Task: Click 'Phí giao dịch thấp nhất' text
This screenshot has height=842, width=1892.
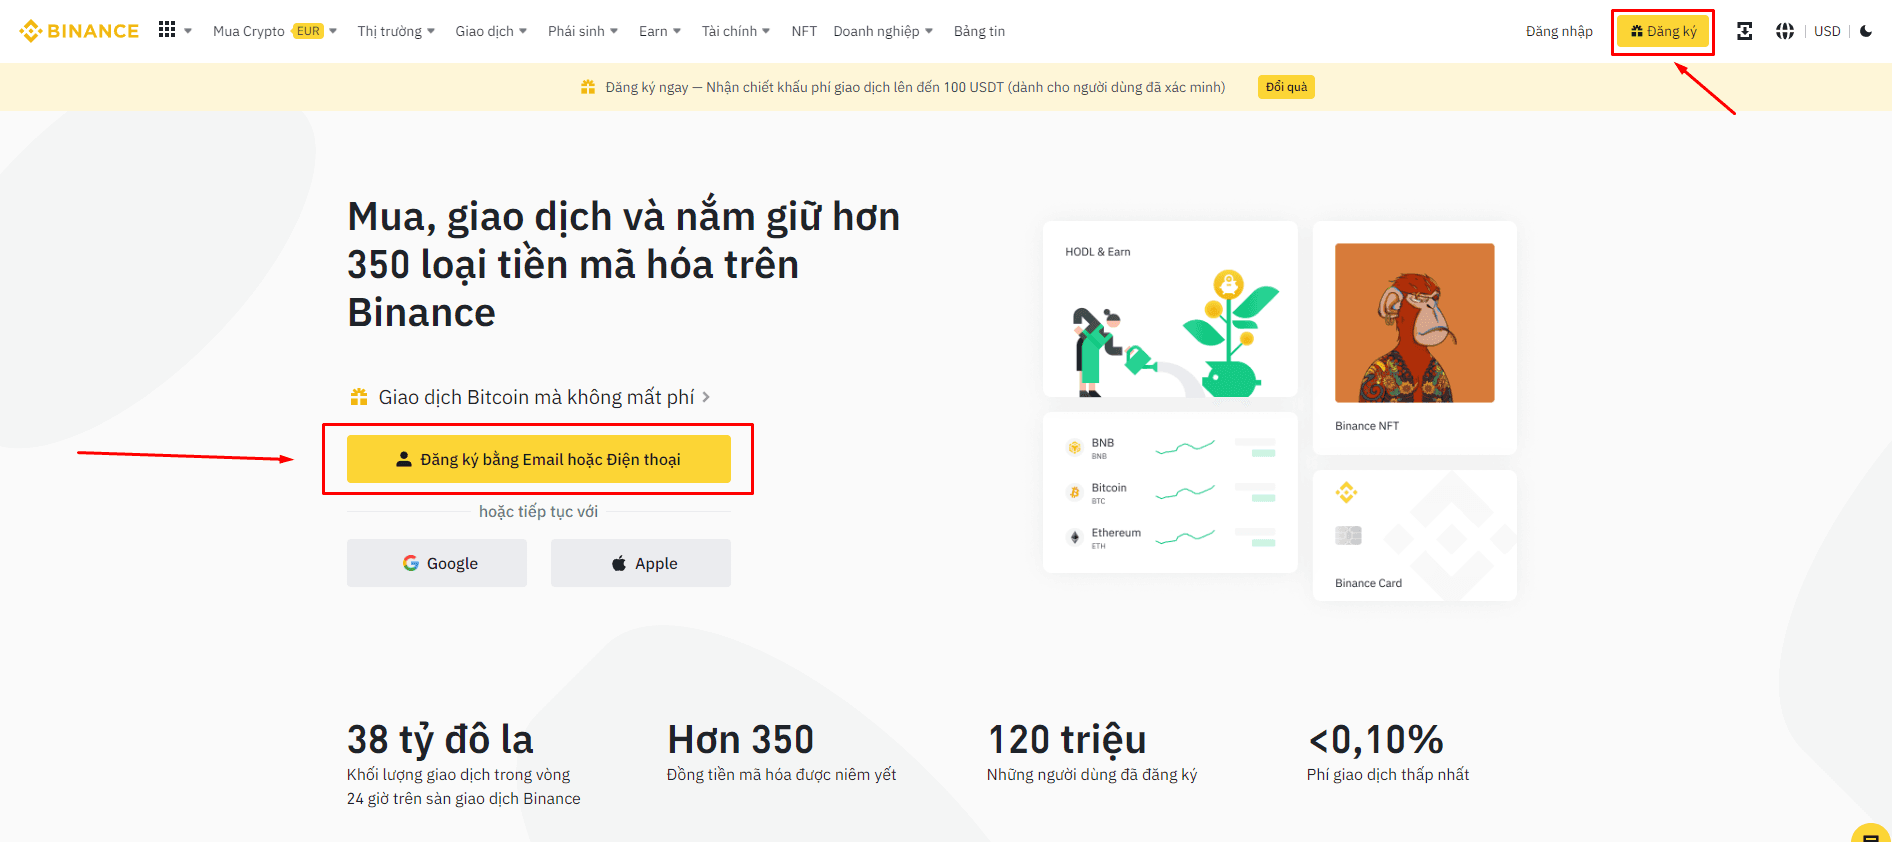Action: pyautogui.click(x=1388, y=774)
